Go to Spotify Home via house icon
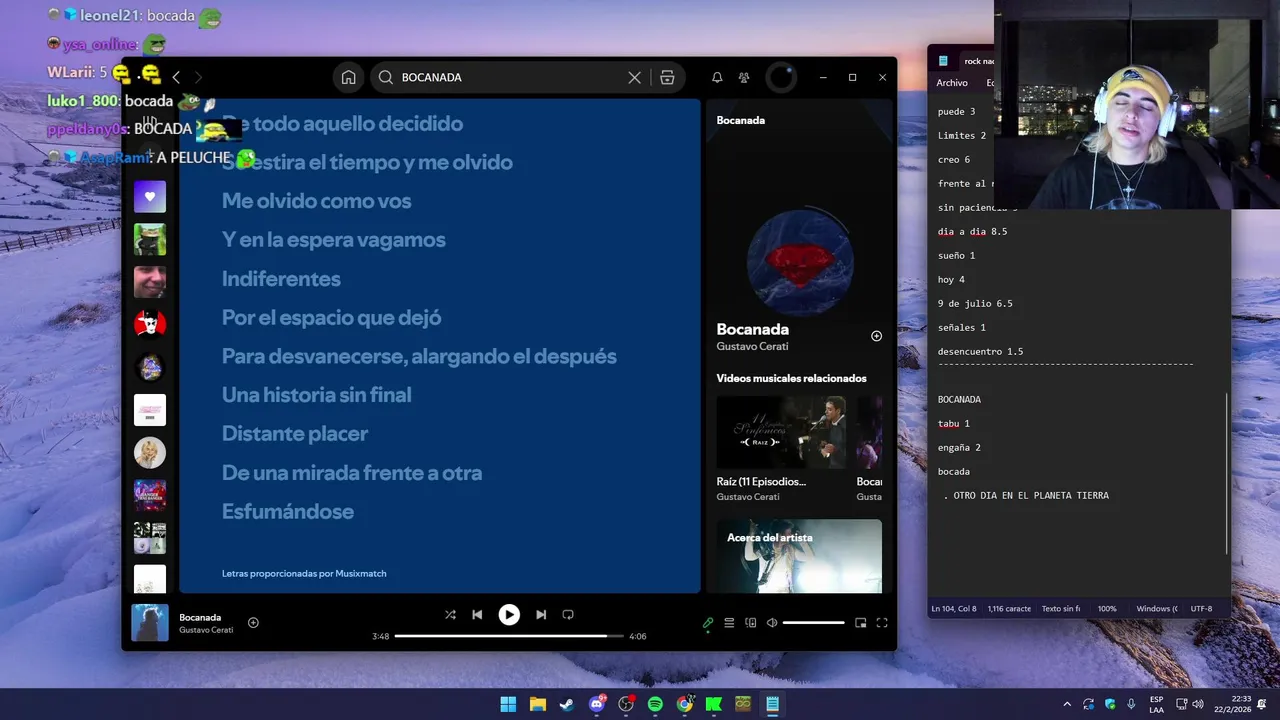The width and height of the screenshot is (1280, 720). click(348, 77)
